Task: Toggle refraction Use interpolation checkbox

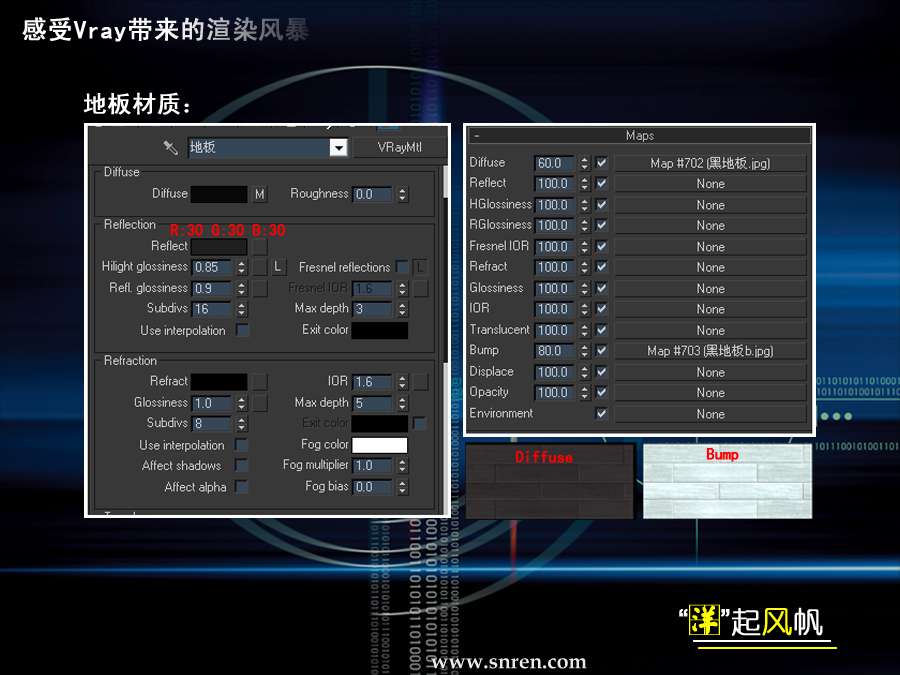Action: (242, 445)
